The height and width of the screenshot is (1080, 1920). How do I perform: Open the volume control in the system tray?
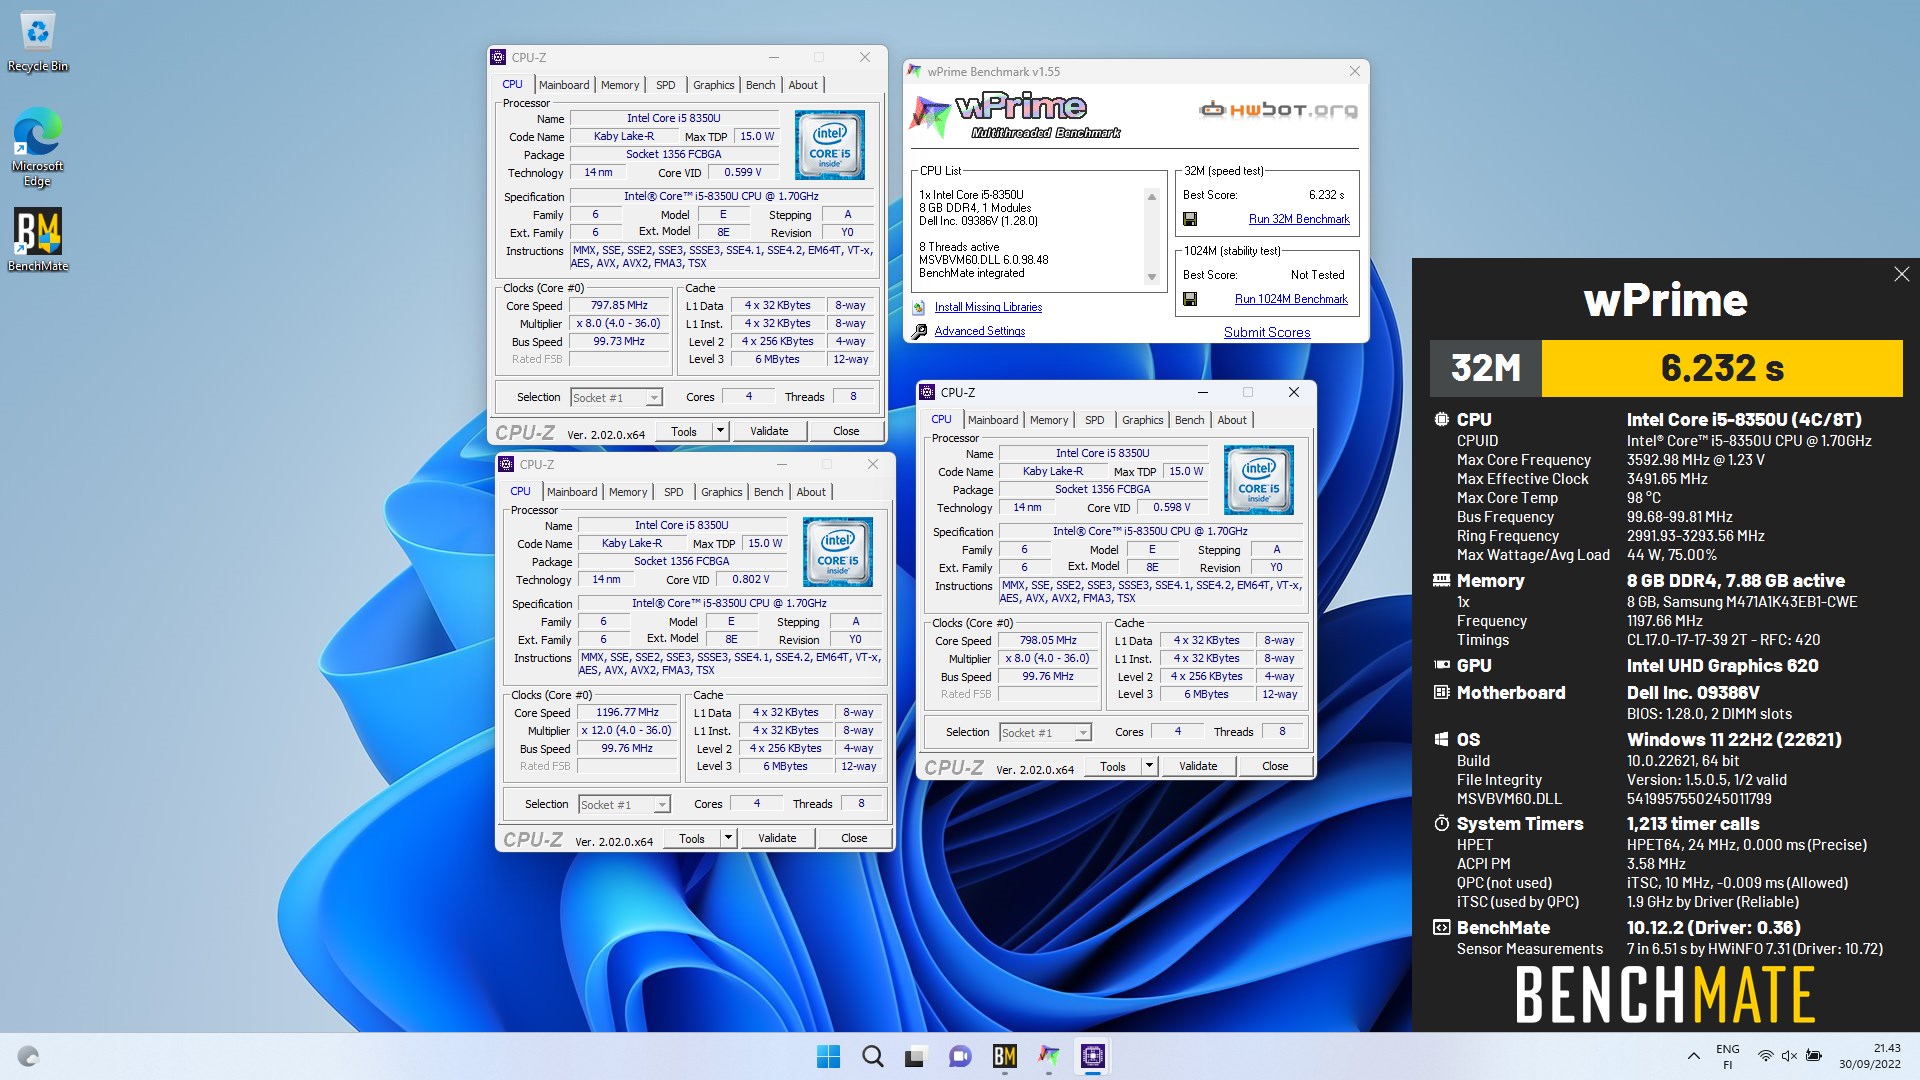1789,1056
